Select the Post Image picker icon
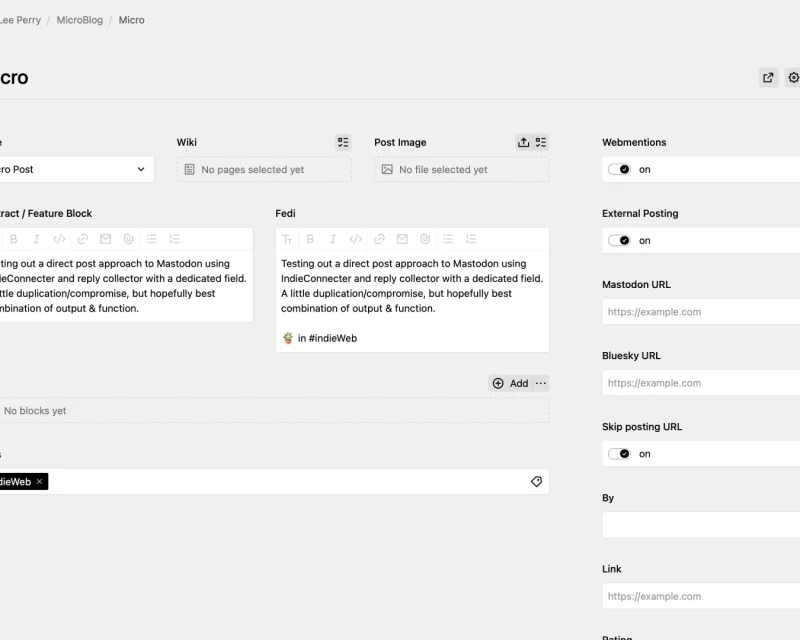 click(539, 141)
